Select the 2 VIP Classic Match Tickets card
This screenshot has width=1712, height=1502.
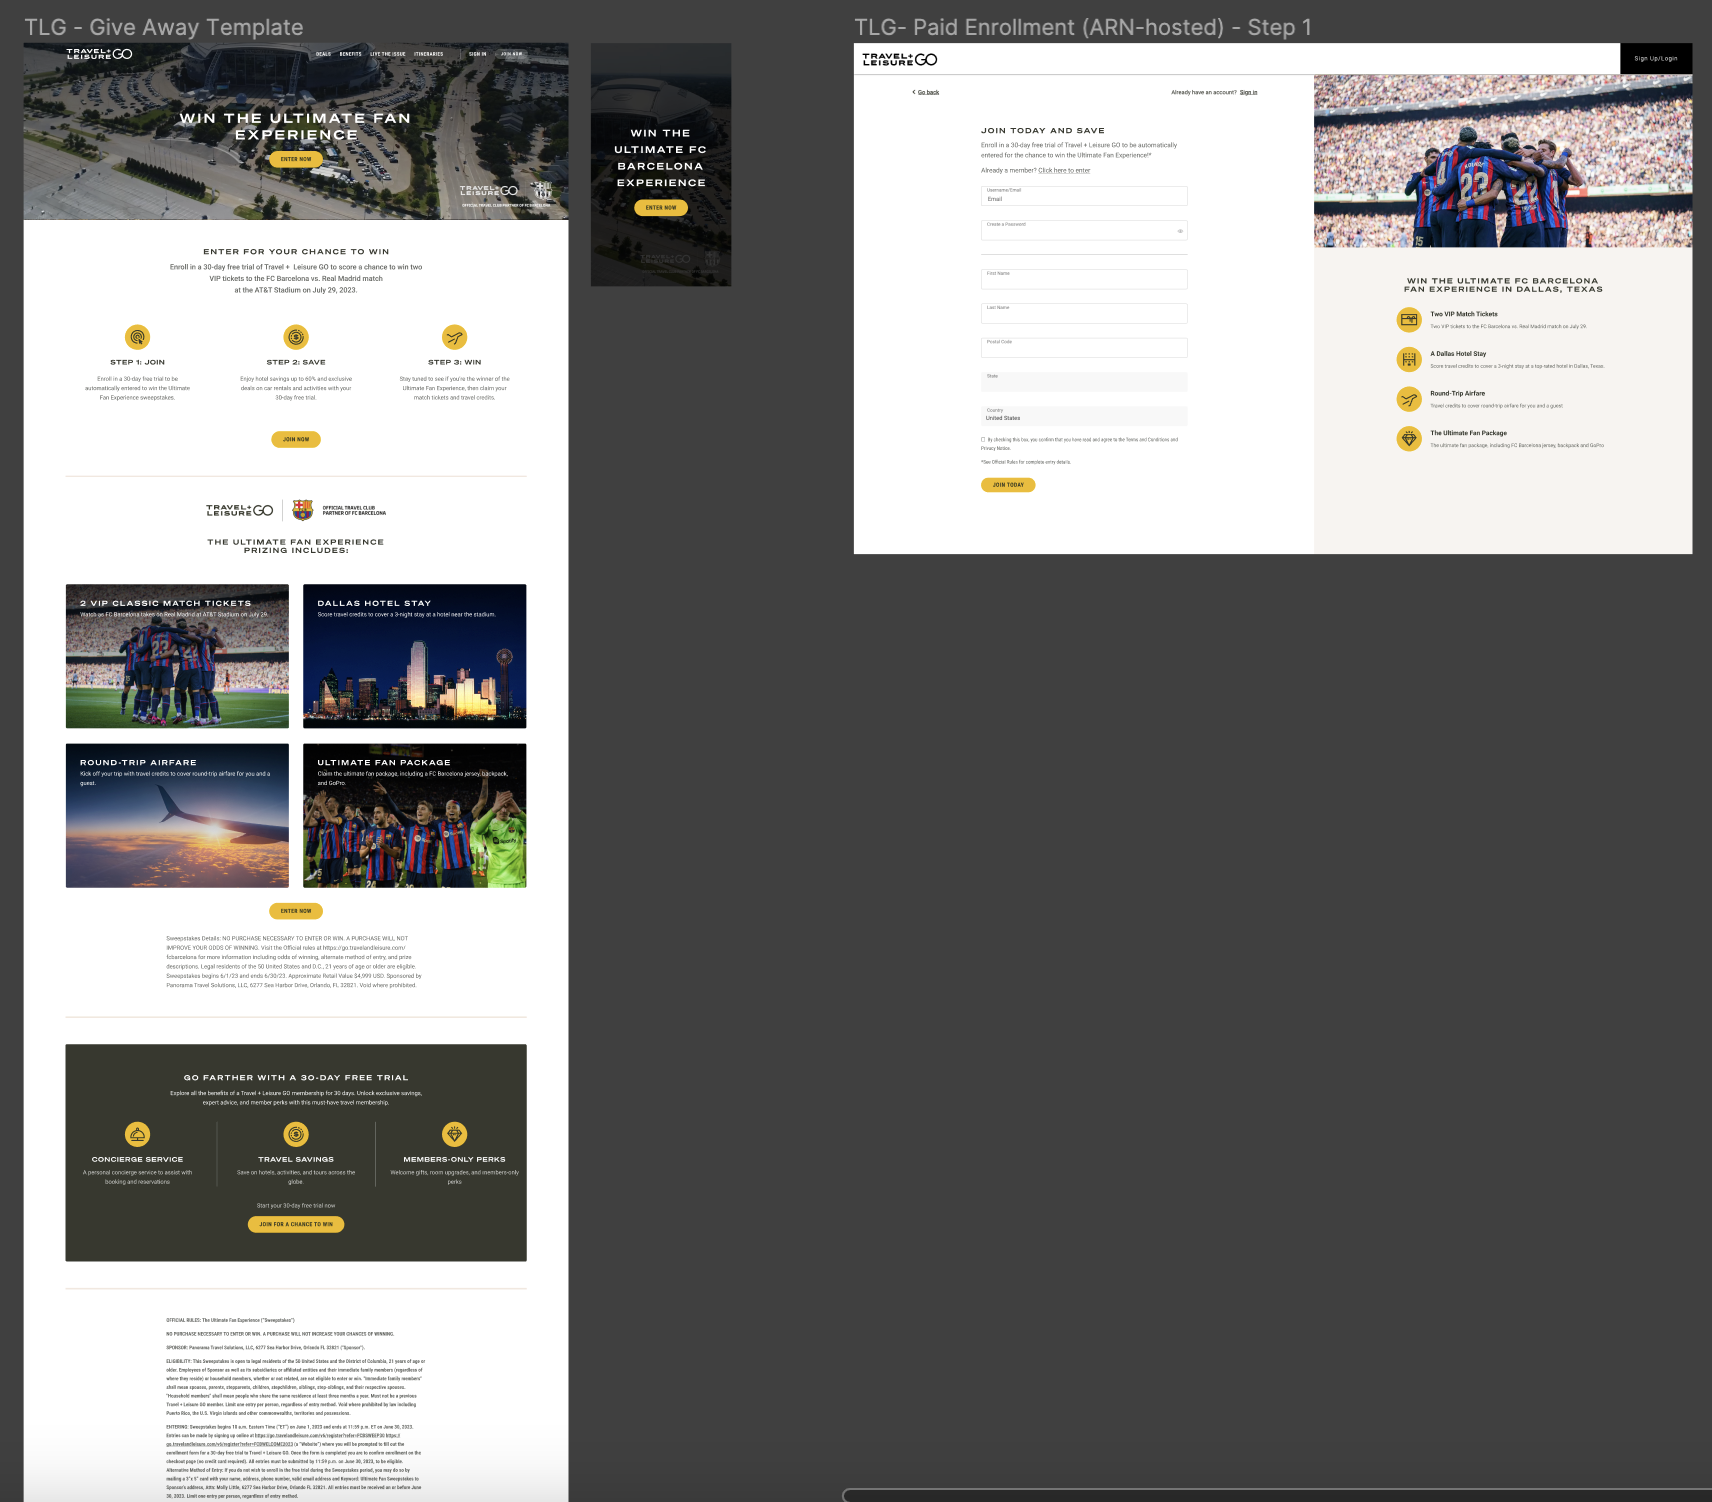[x=177, y=656]
